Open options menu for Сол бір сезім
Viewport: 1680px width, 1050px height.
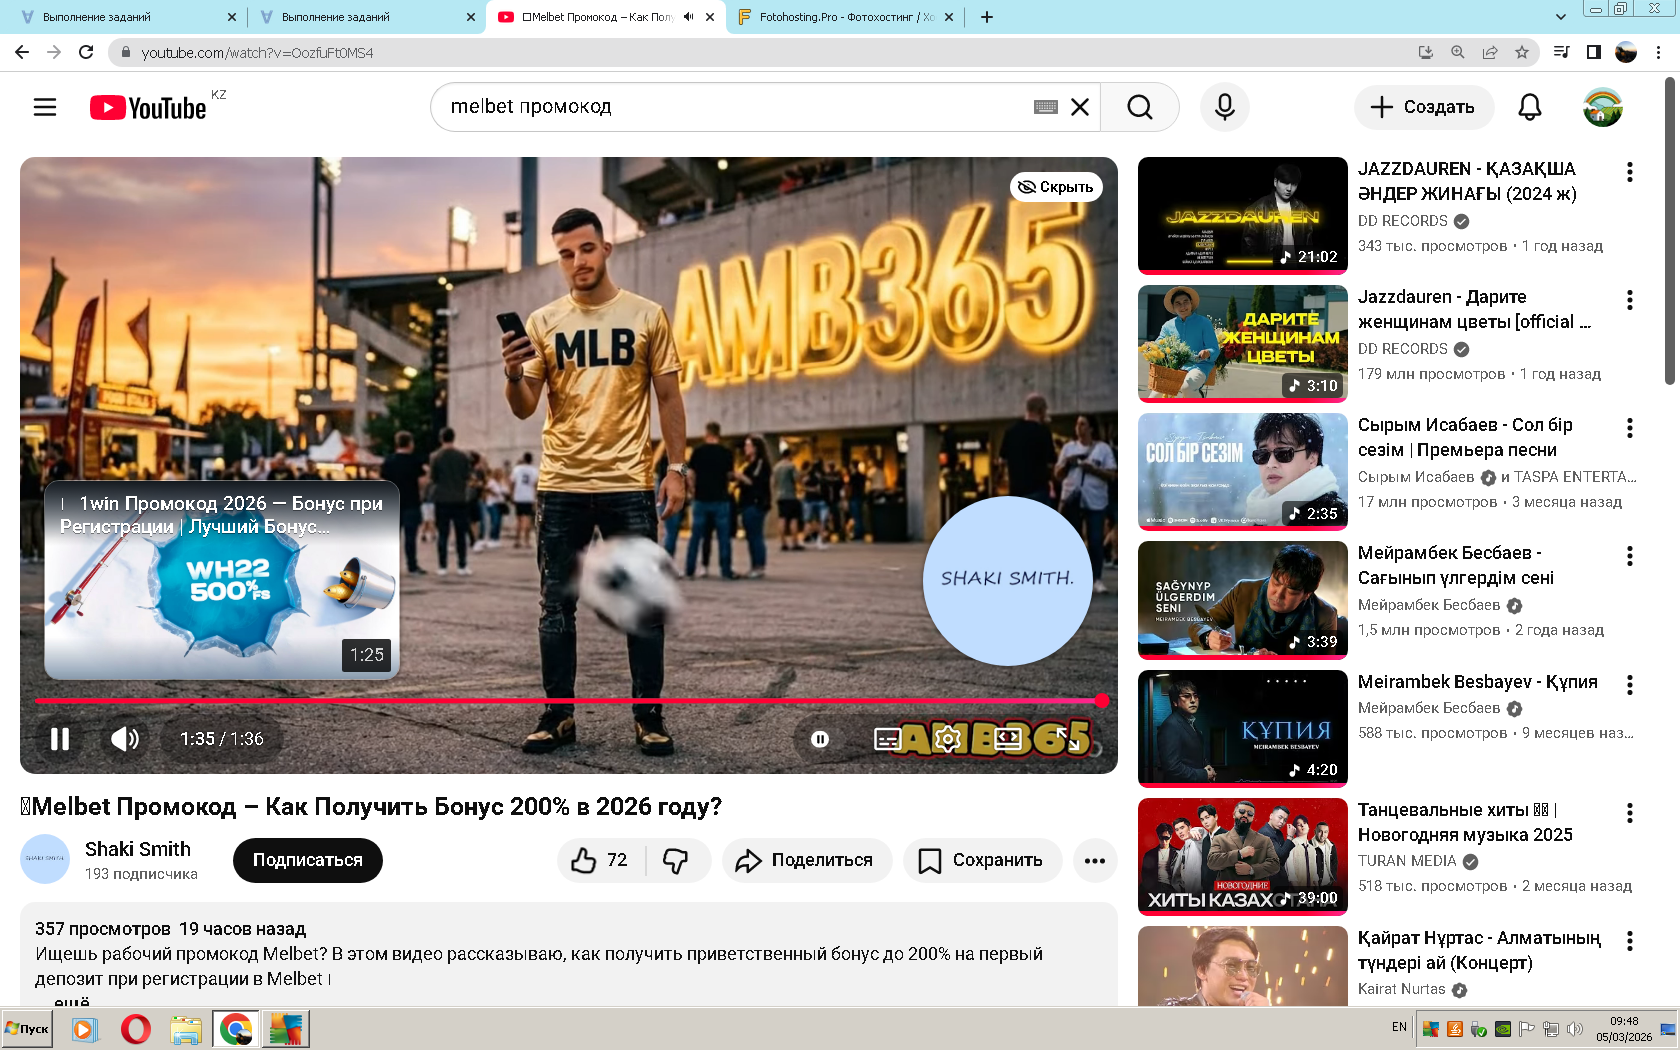click(x=1630, y=428)
